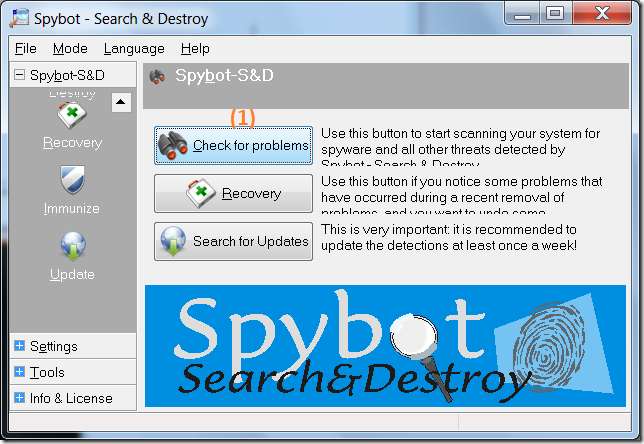
Task: Open the Mode menu
Action: 70,48
